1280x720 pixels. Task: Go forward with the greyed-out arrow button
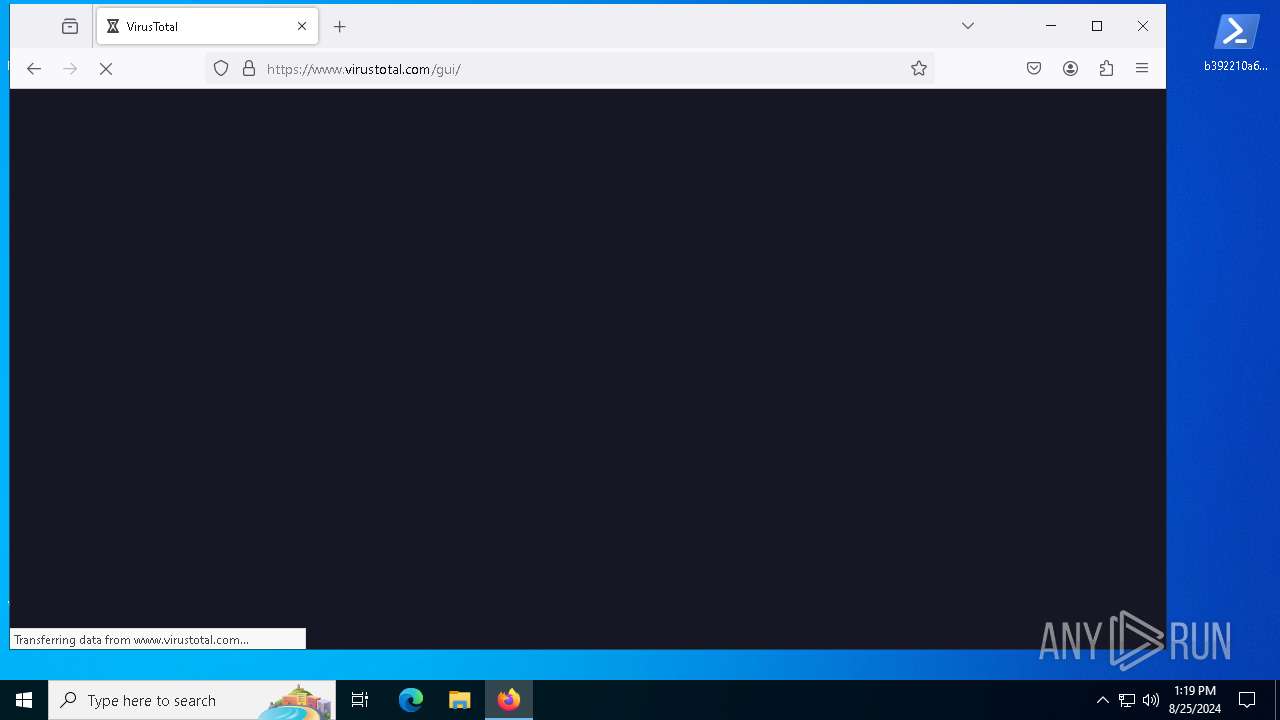click(x=70, y=68)
